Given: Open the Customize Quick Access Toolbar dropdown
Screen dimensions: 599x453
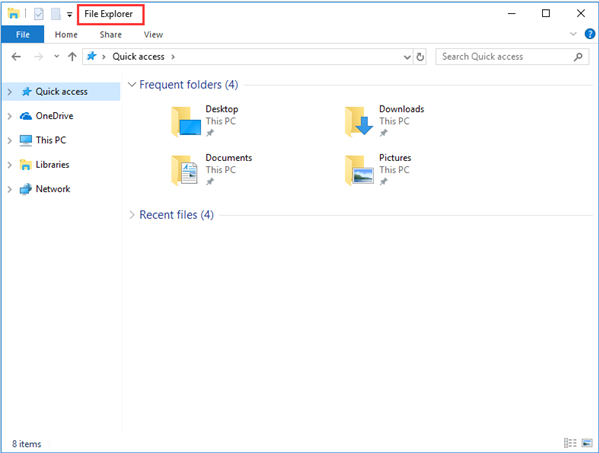Looking at the screenshot, I should [x=70, y=15].
